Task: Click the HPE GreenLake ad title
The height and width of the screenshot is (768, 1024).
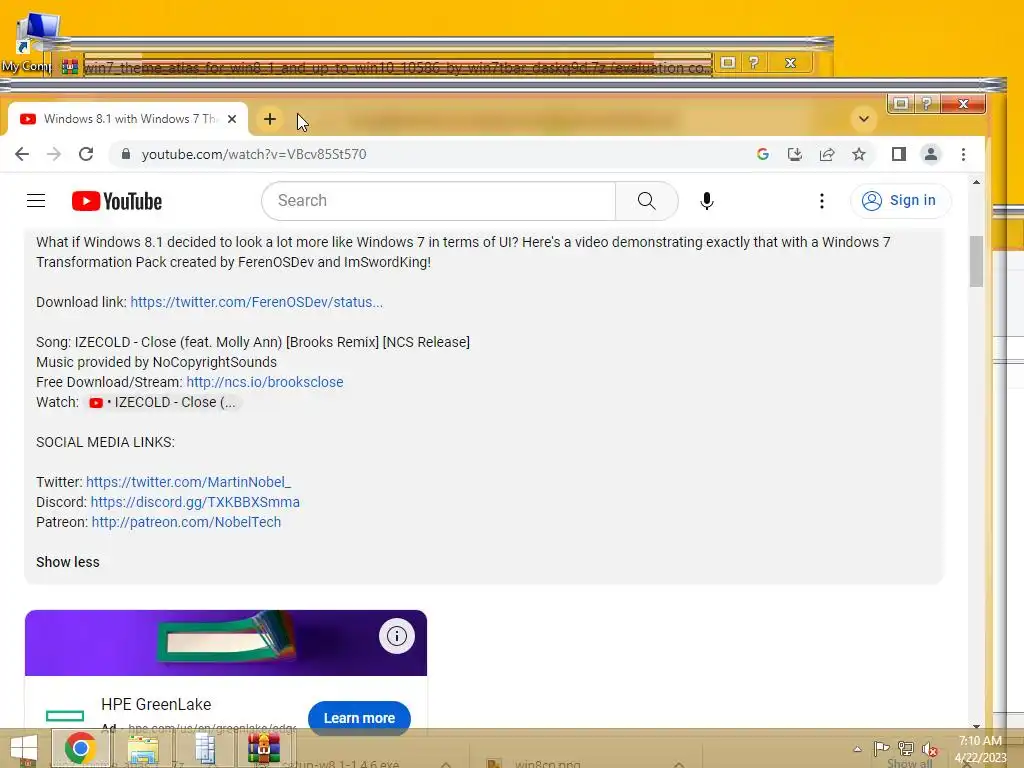Action: coord(156,704)
